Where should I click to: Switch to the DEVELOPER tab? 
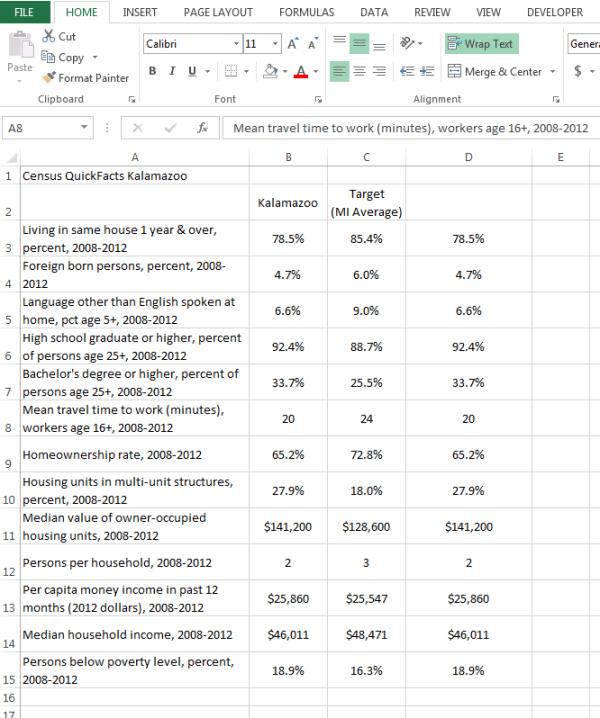pos(555,12)
